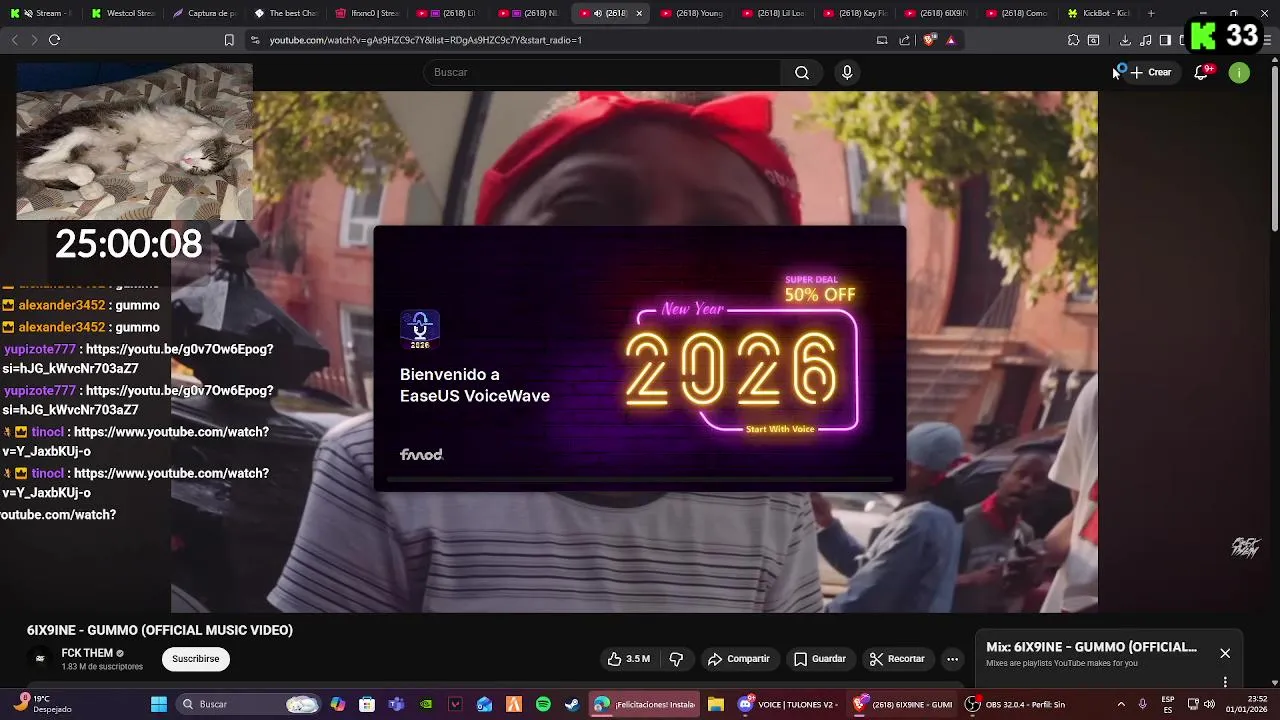Click the browser forward arrow
The image size is (1280, 720).
[x=34, y=40]
